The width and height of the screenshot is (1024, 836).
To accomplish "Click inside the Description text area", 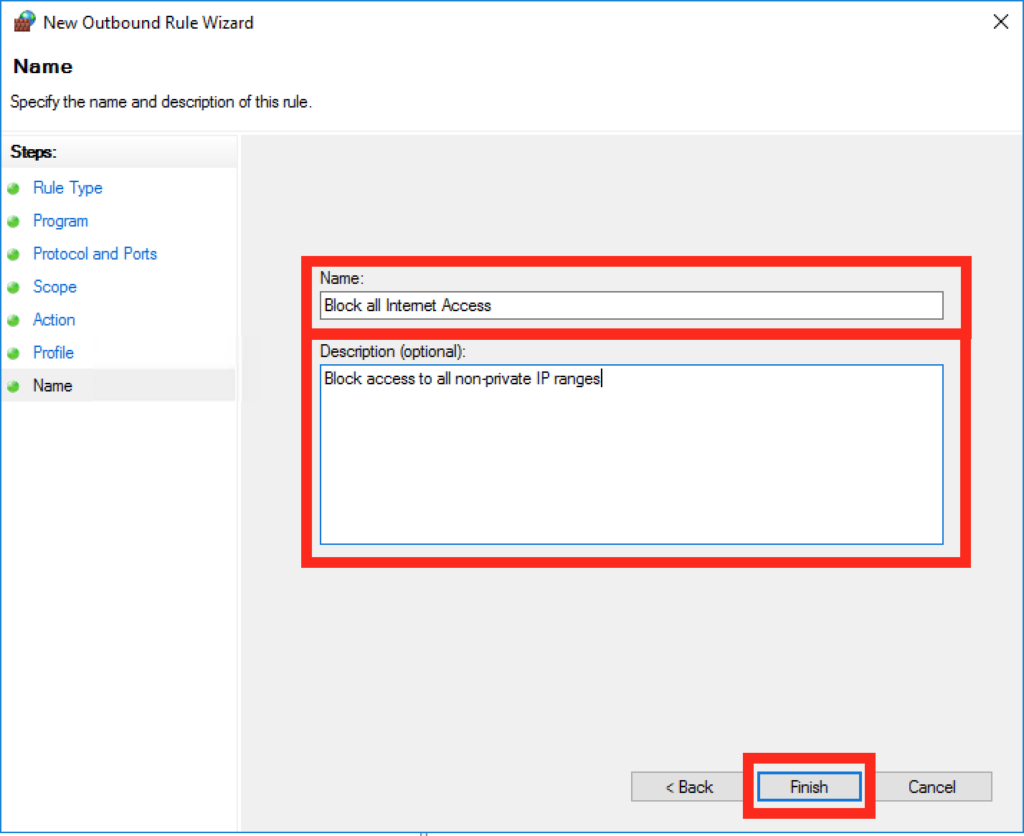I will click(630, 455).
